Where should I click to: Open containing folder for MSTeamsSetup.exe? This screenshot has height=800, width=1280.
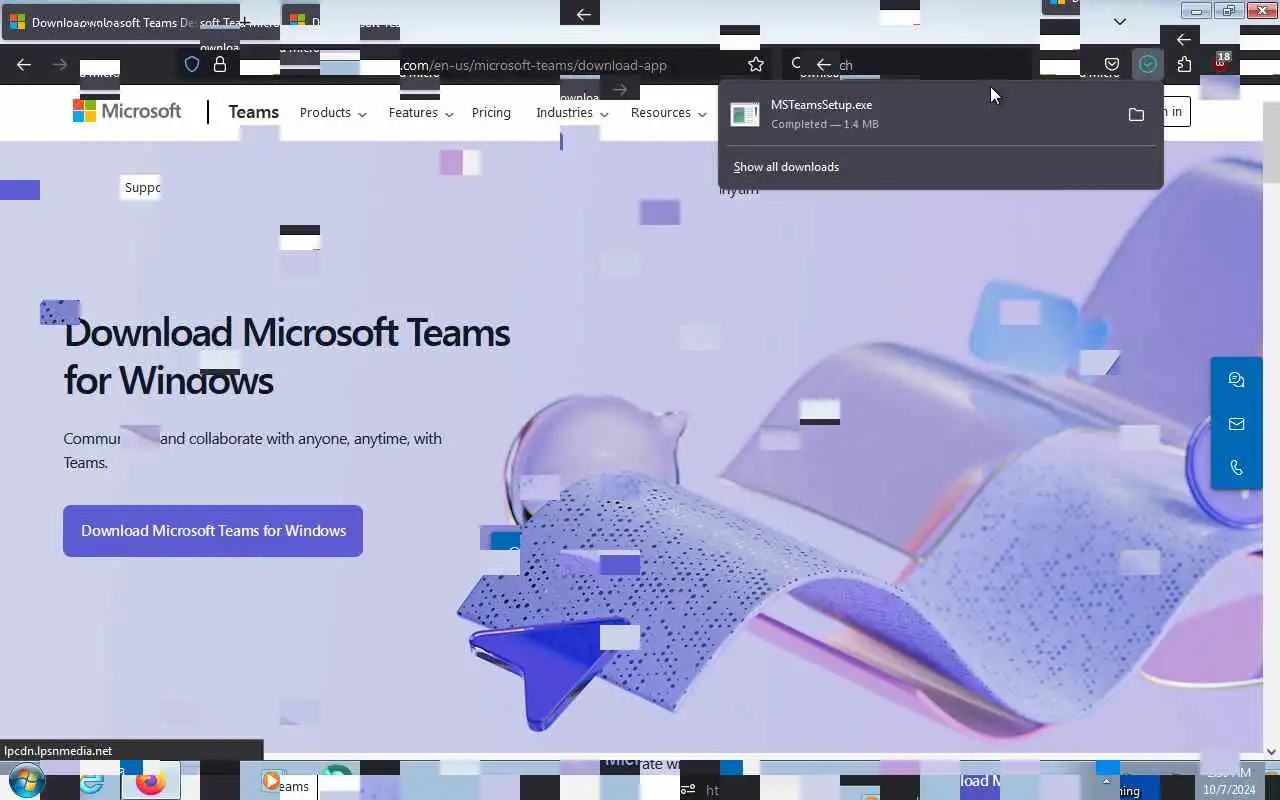click(x=1136, y=115)
